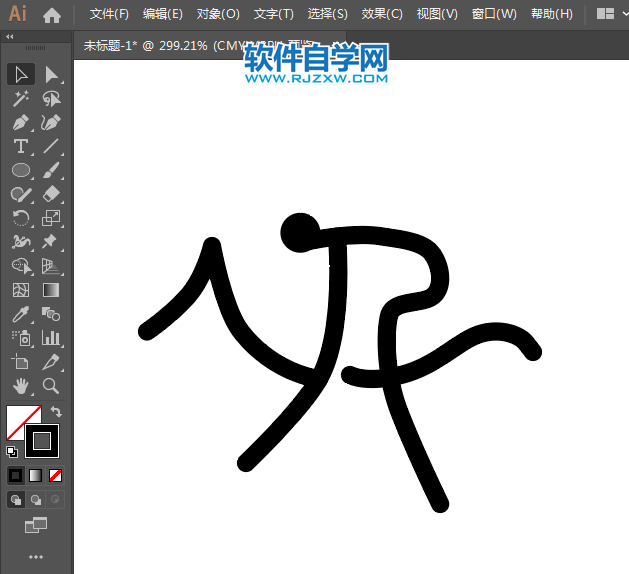Select the Puppet Warp pin tool

(x=51, y=242)
